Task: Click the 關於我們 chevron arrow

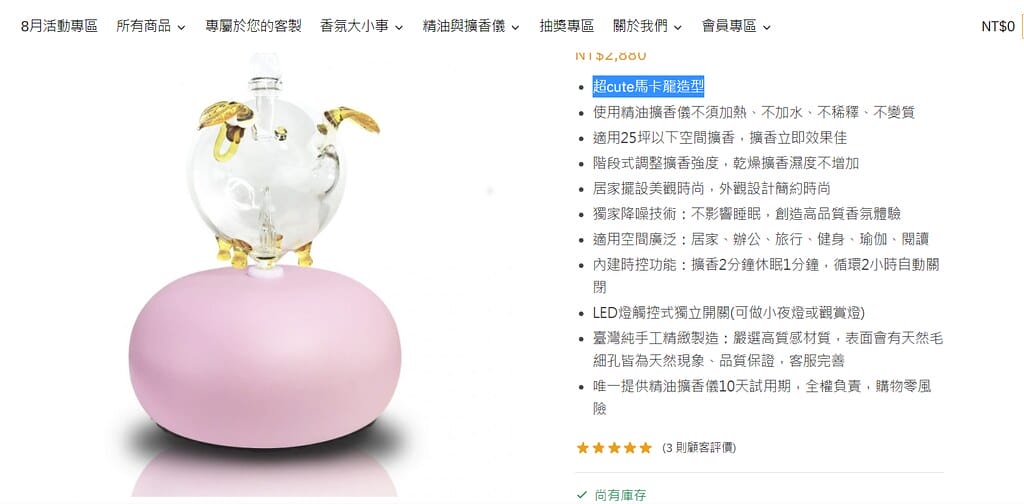Action: coord(678,27)
